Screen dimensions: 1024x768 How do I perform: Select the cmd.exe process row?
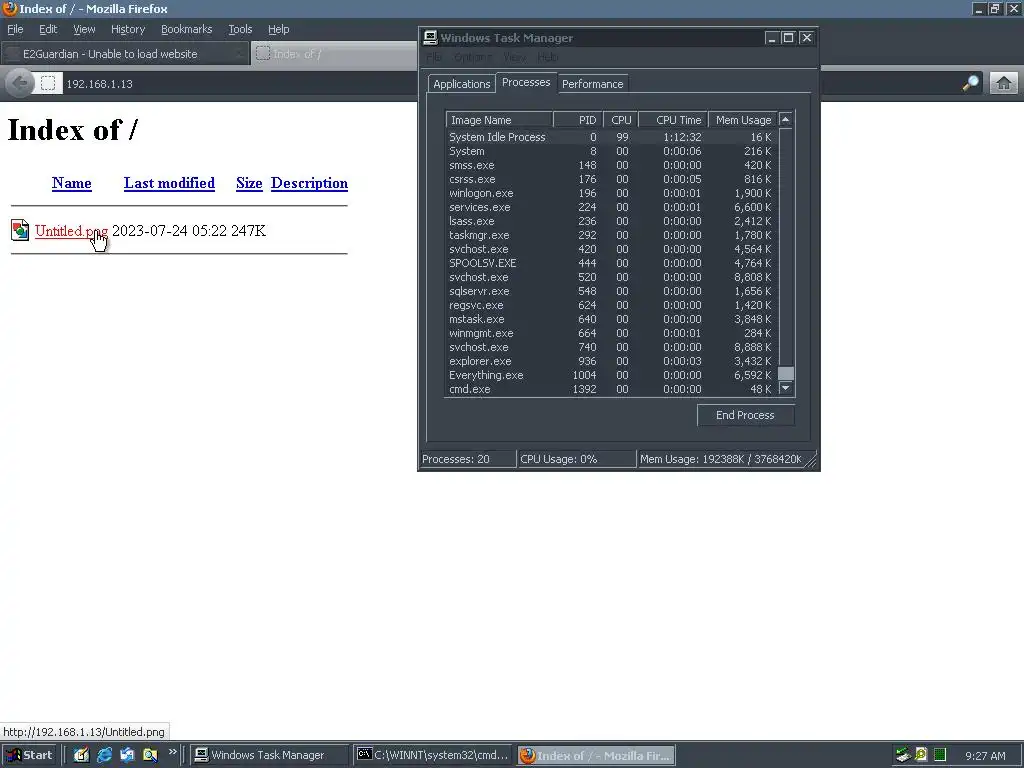[x=611, y=389]
